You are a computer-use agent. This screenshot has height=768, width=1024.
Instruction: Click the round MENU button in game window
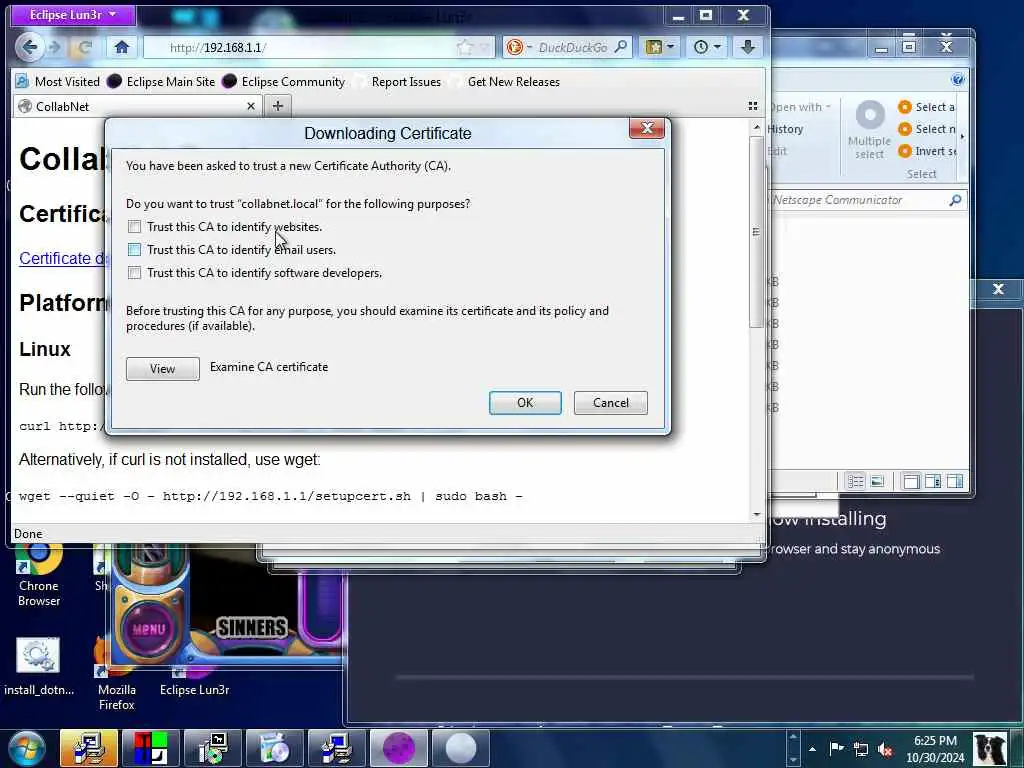149,629
